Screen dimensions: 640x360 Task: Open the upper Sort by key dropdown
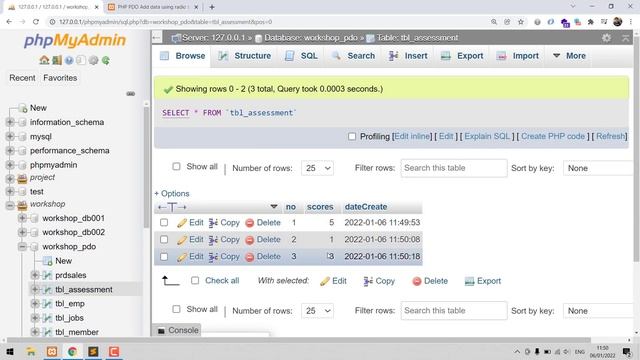click(598, 168)
